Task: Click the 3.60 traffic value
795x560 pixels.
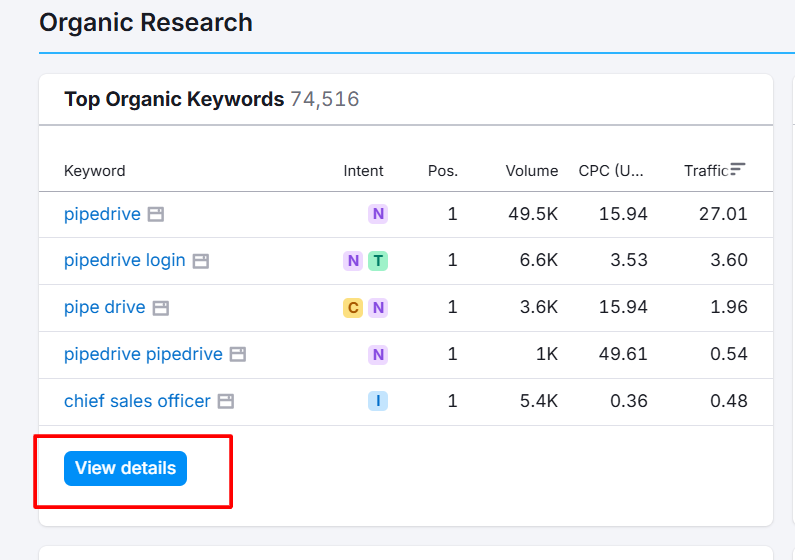Action: 729,260
